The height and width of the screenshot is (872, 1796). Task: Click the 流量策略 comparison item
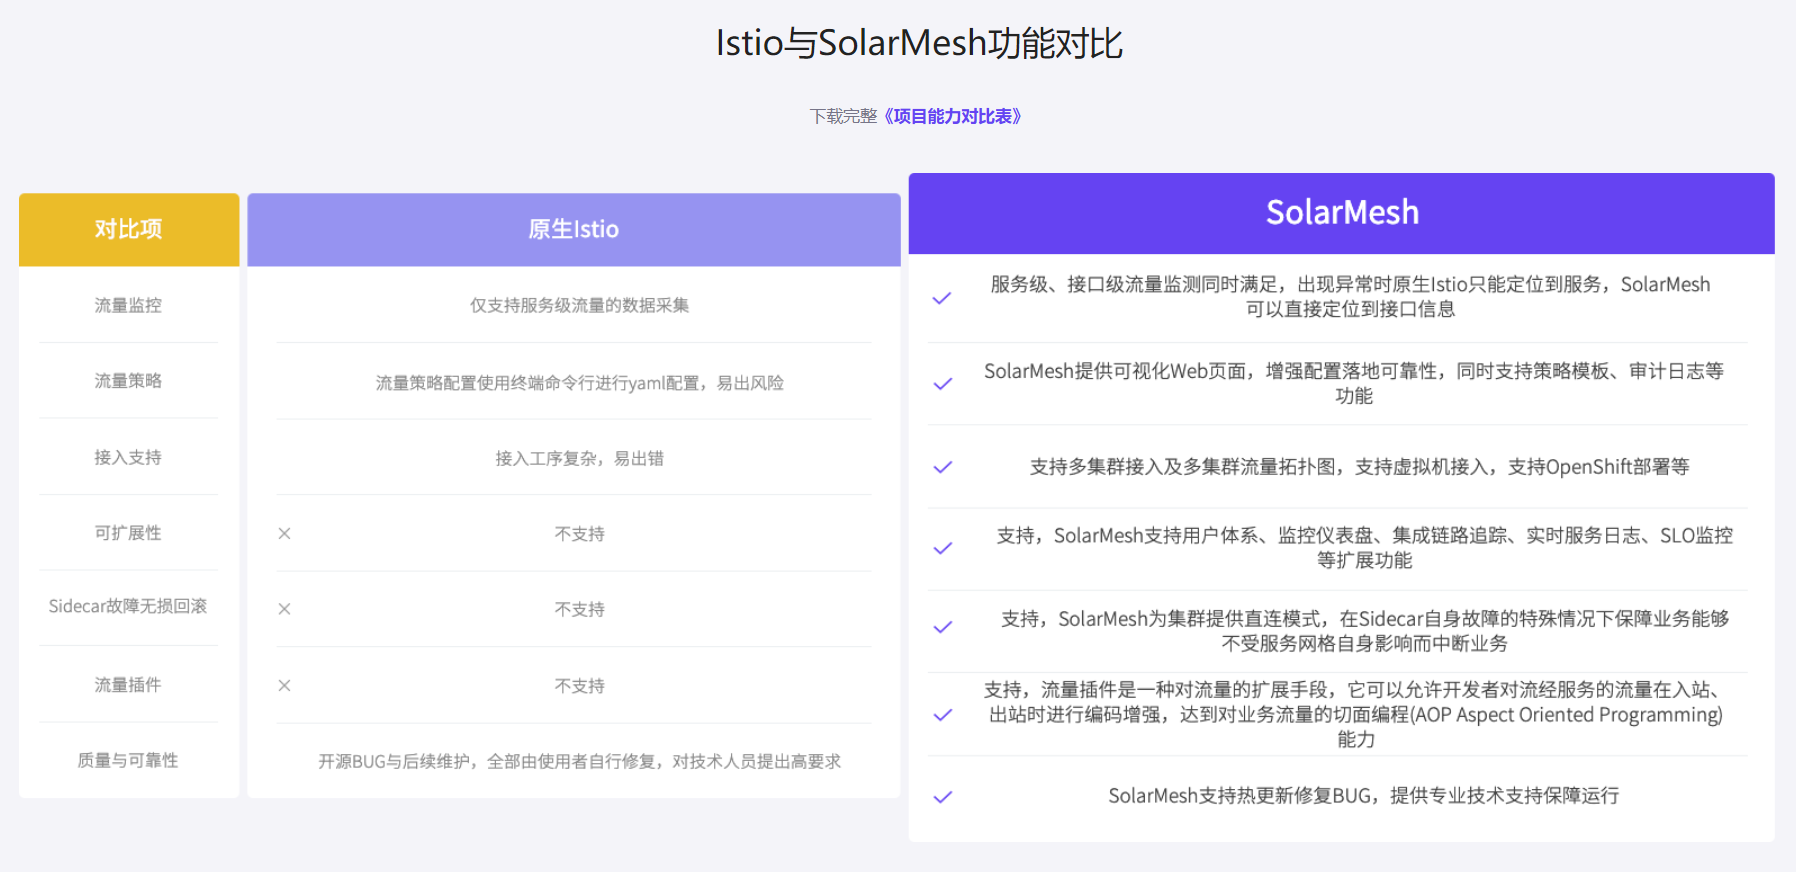coord(128,381)
